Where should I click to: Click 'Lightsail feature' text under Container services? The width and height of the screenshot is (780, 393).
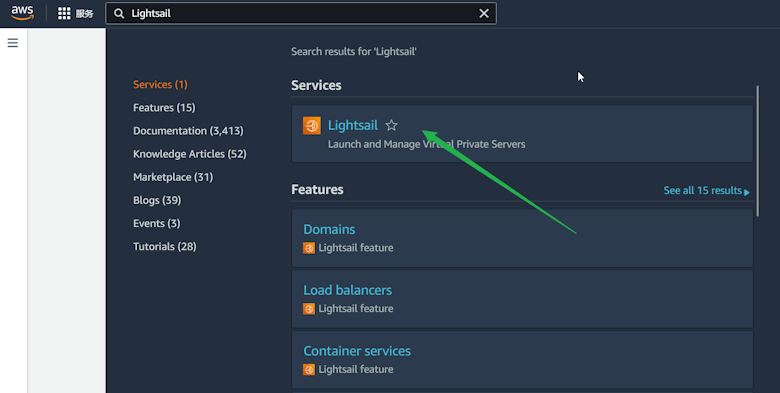(356, 370)
